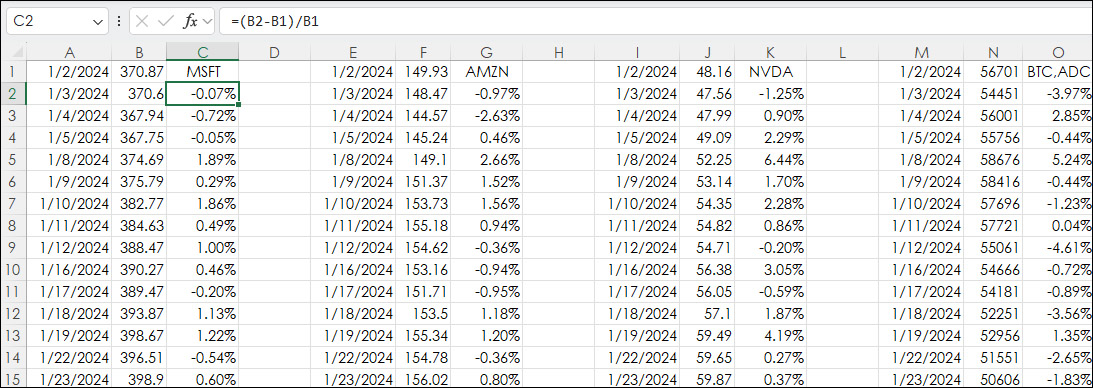Select cell with value 48.16
The width and height of the screenshot is (1093, 388).
707,71
